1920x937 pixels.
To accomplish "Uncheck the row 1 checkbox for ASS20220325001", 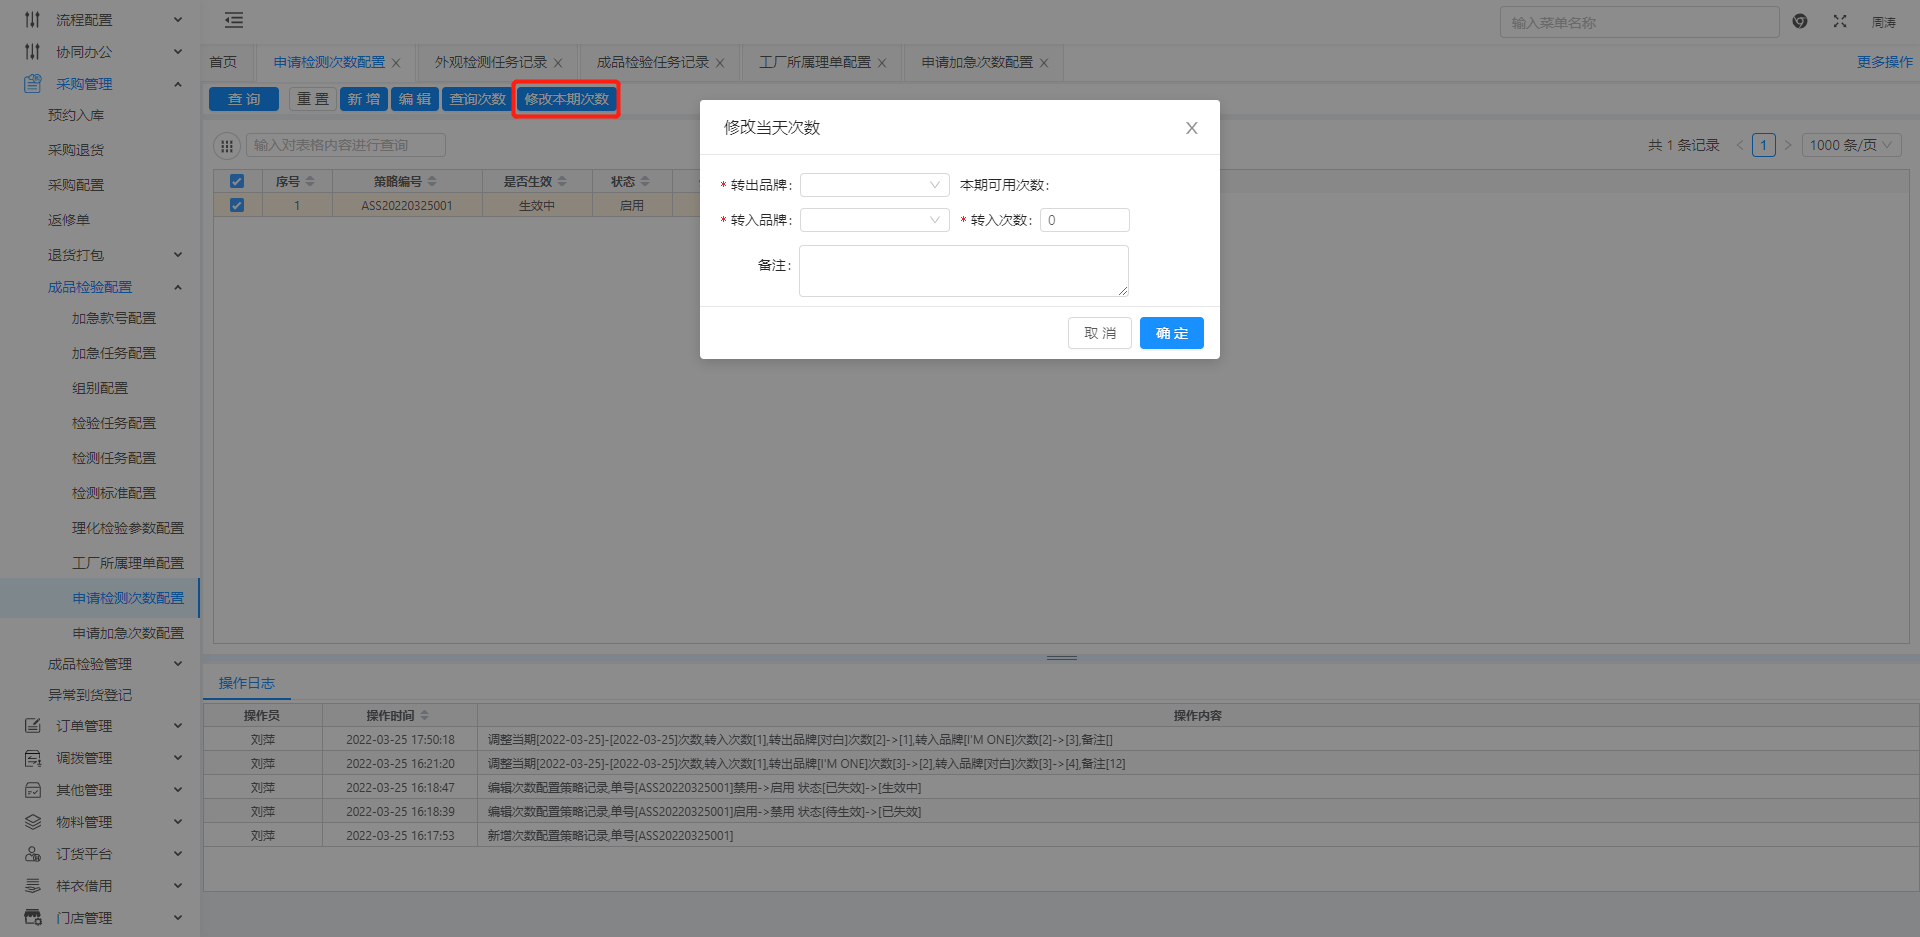I will [237, 205].
